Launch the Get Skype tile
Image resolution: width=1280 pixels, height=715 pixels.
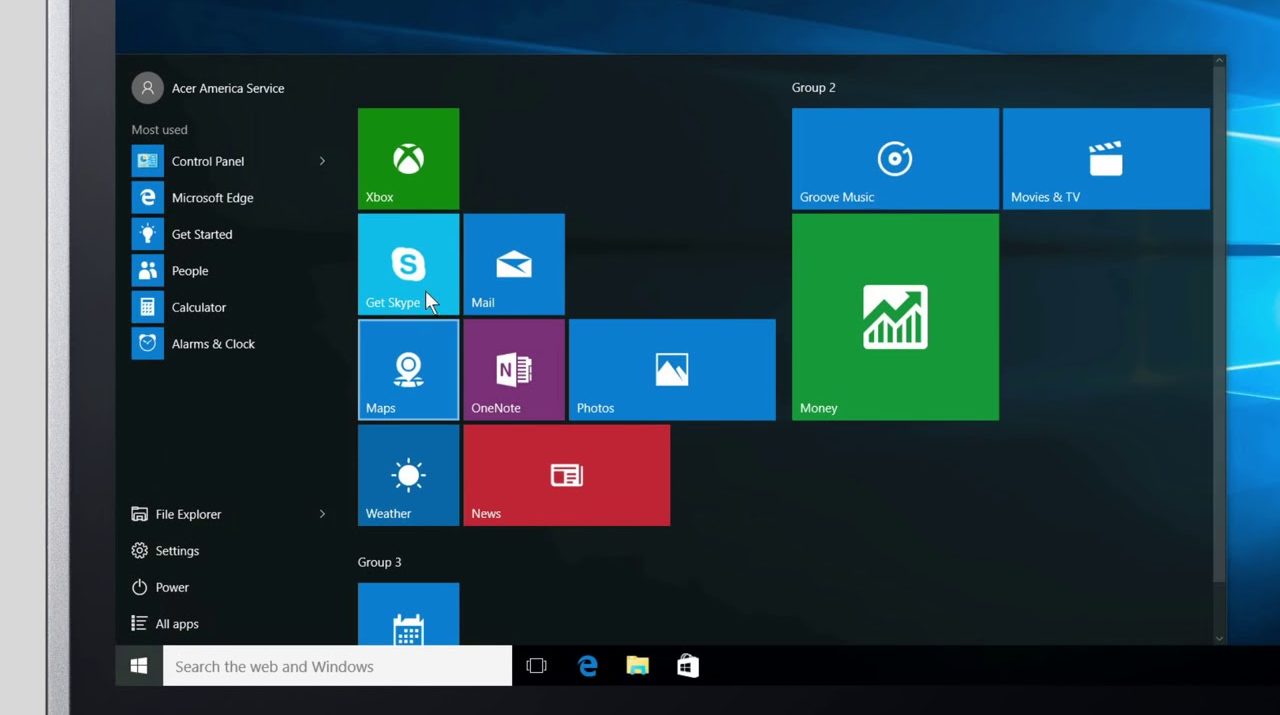click(x=408, y=264)
